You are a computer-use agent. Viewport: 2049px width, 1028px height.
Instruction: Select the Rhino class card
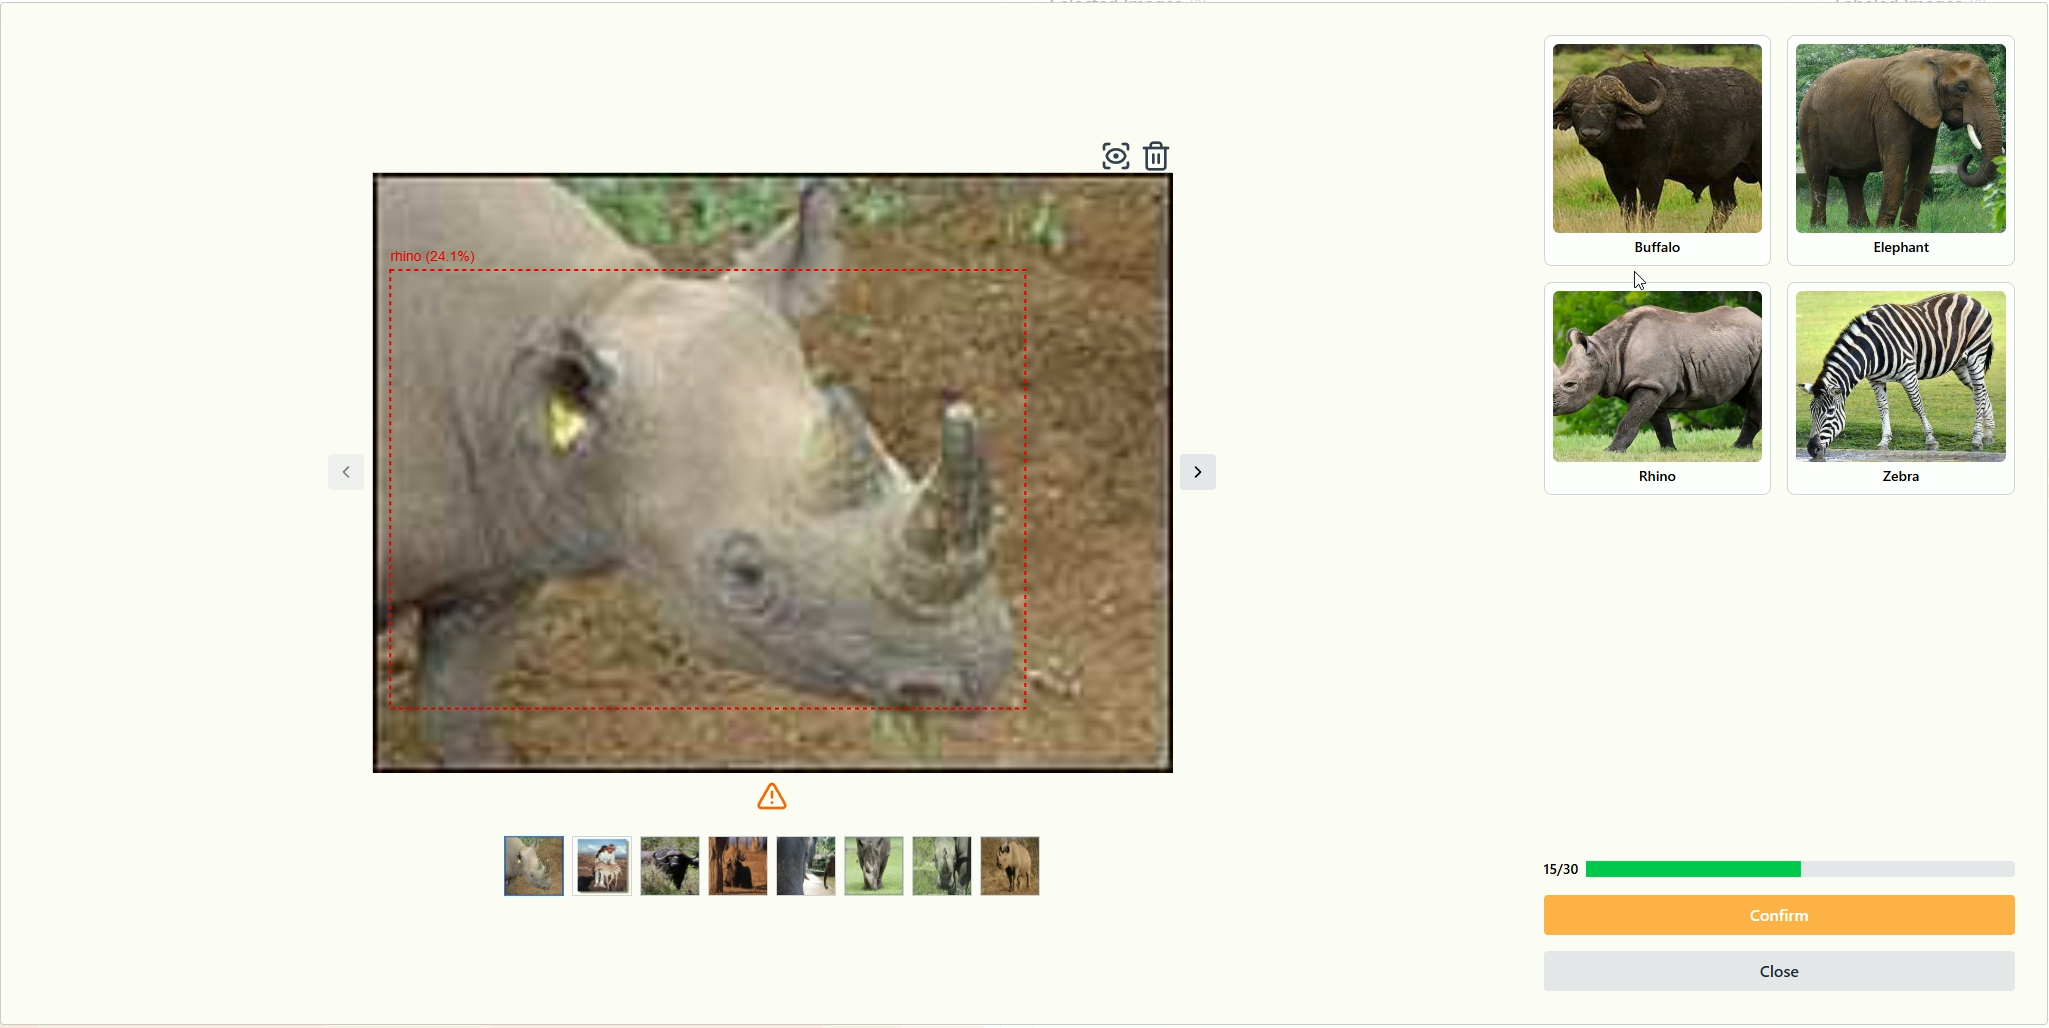(x=1657, y=388)
